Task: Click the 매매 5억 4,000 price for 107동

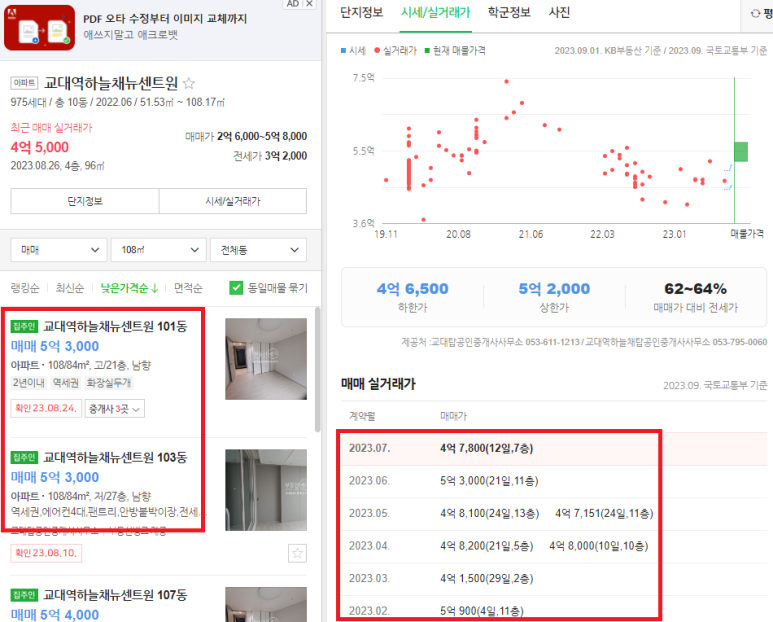Action: 55,615
